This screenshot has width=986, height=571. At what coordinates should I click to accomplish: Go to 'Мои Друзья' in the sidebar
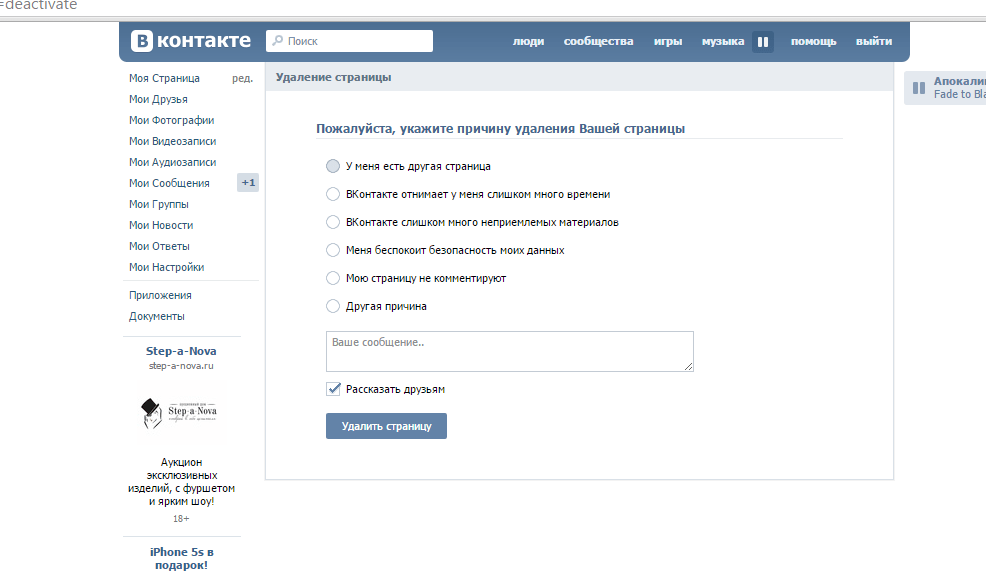(158, 99)
